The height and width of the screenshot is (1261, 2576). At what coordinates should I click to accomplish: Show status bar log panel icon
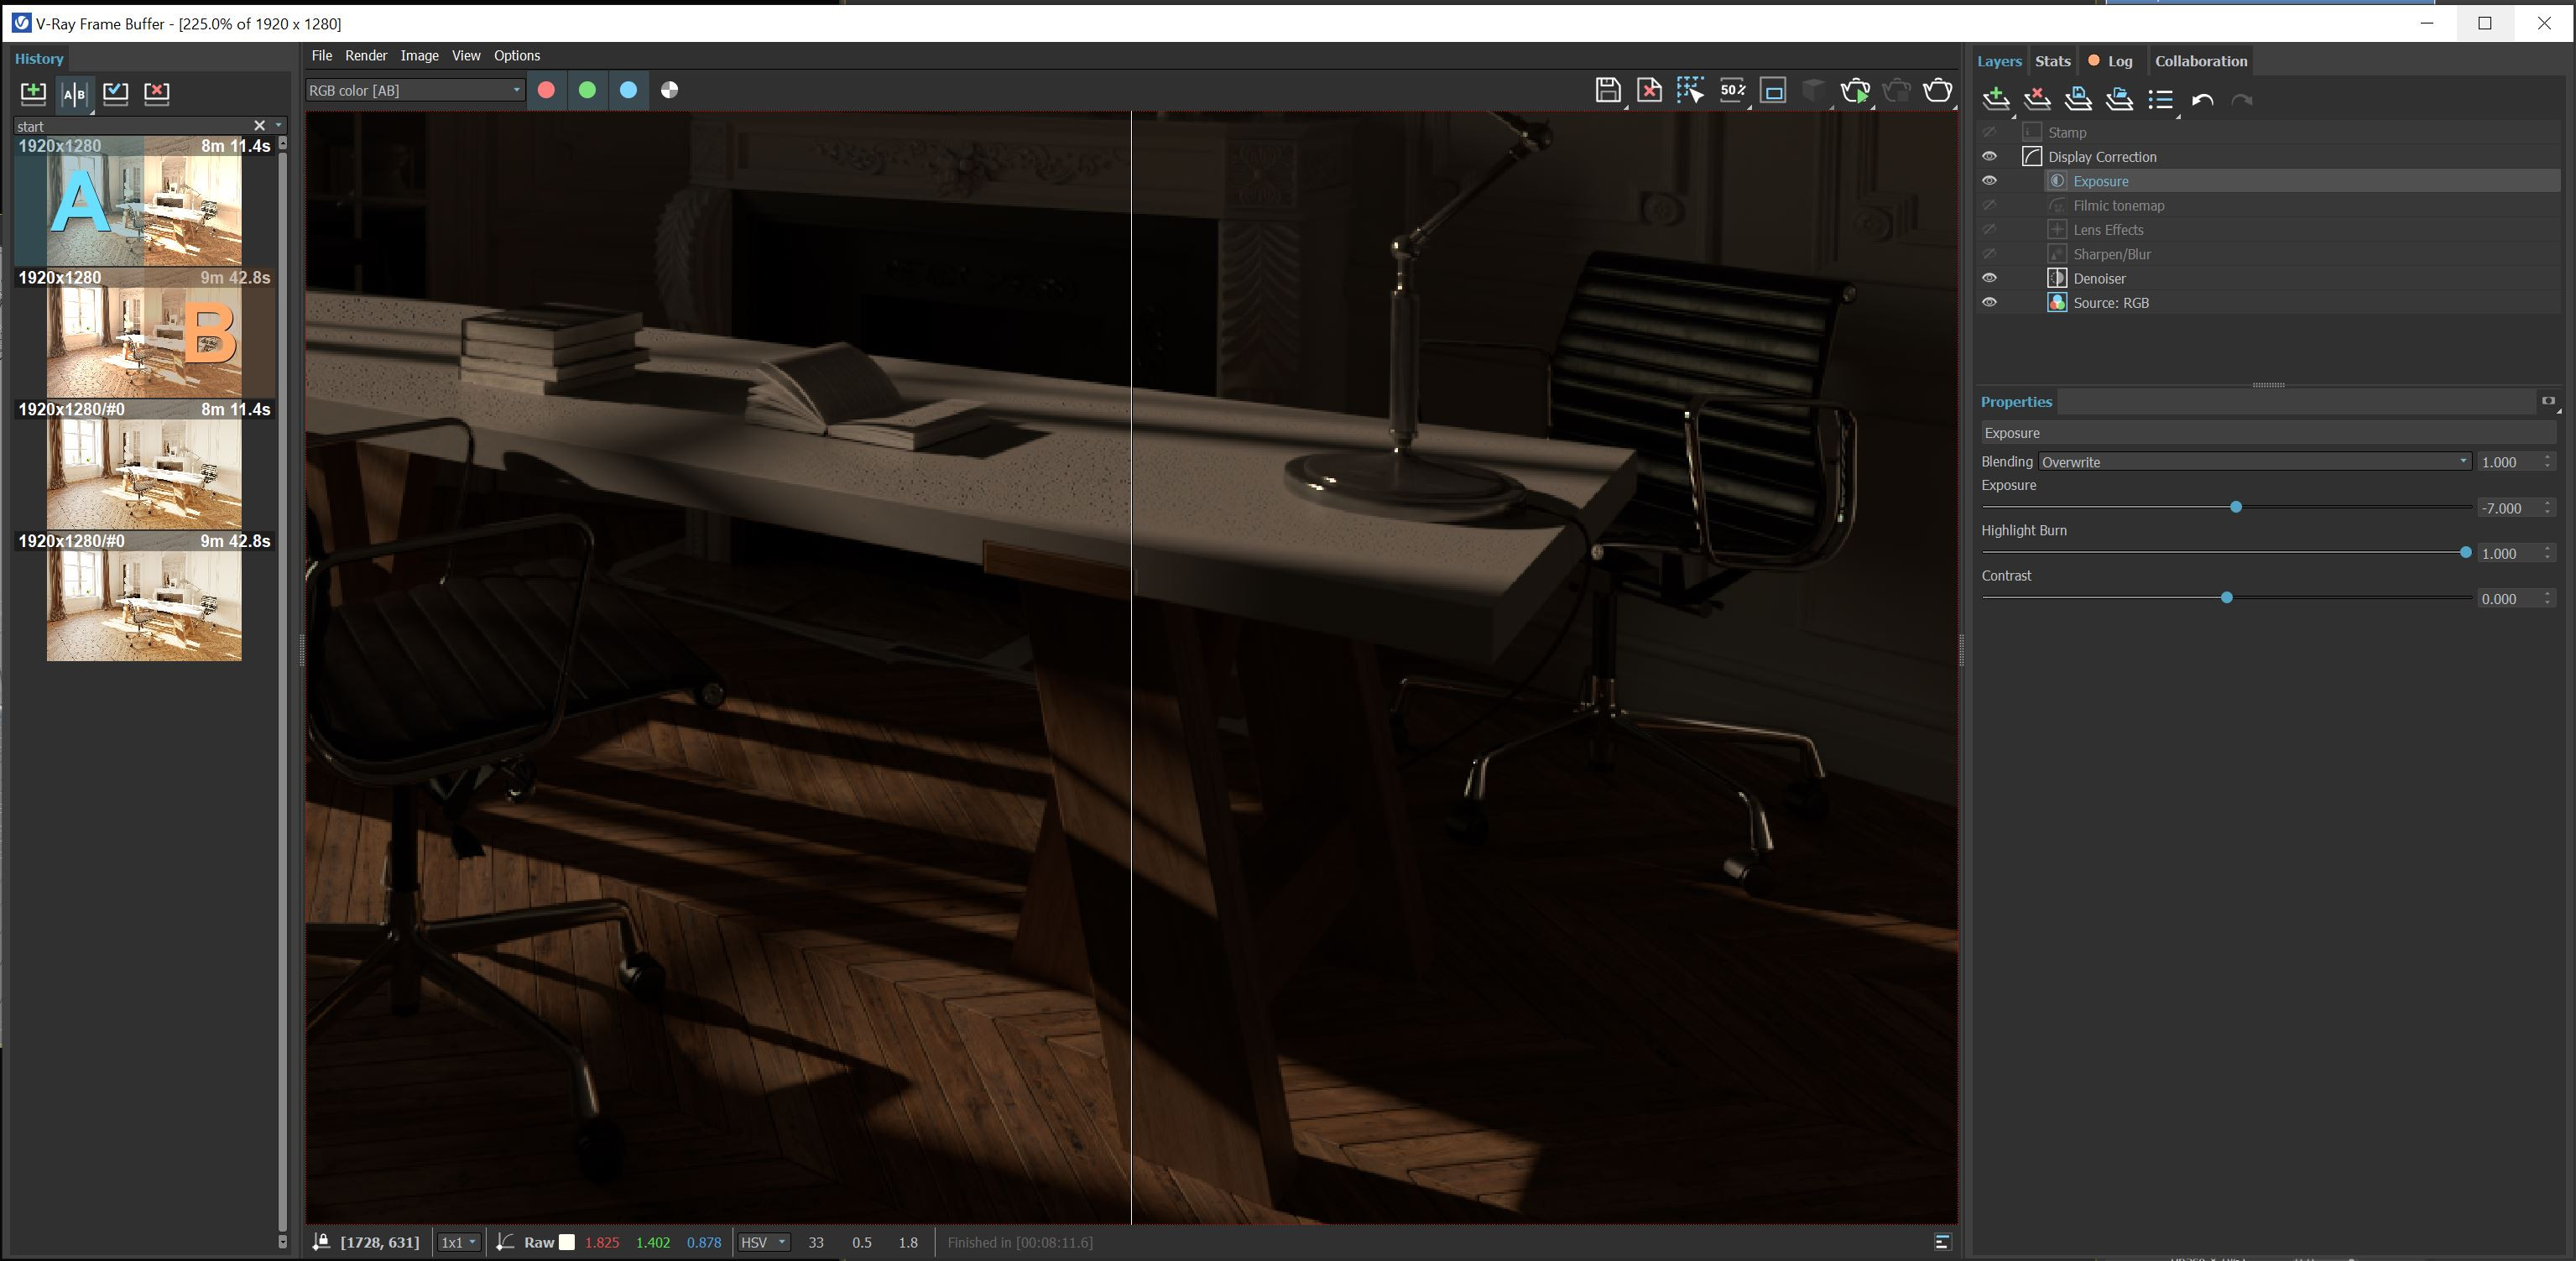tap(1942, 1241)
